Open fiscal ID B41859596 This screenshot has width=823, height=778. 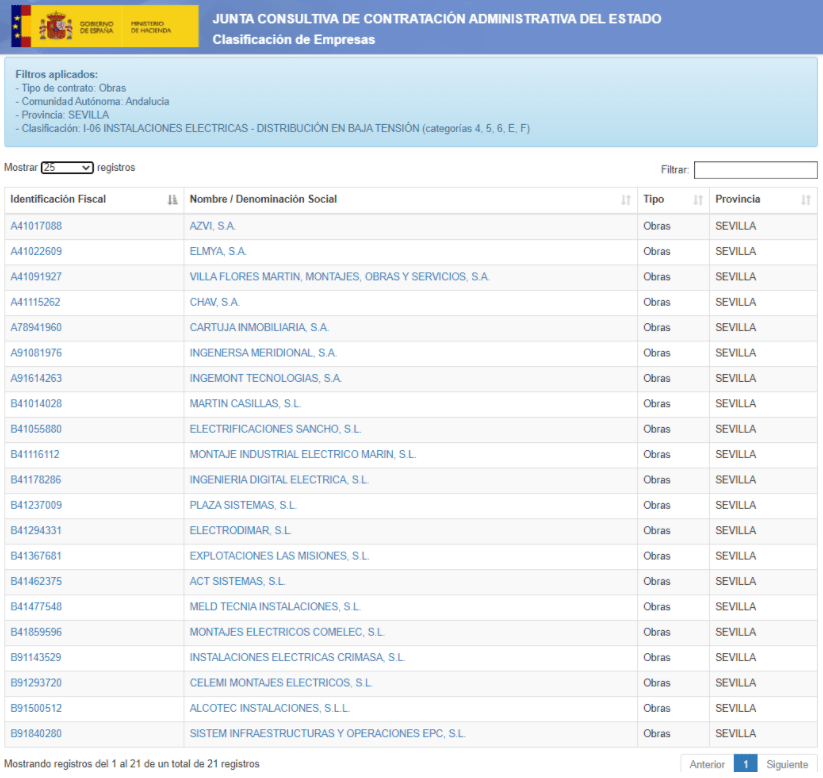tap(36, 632)
